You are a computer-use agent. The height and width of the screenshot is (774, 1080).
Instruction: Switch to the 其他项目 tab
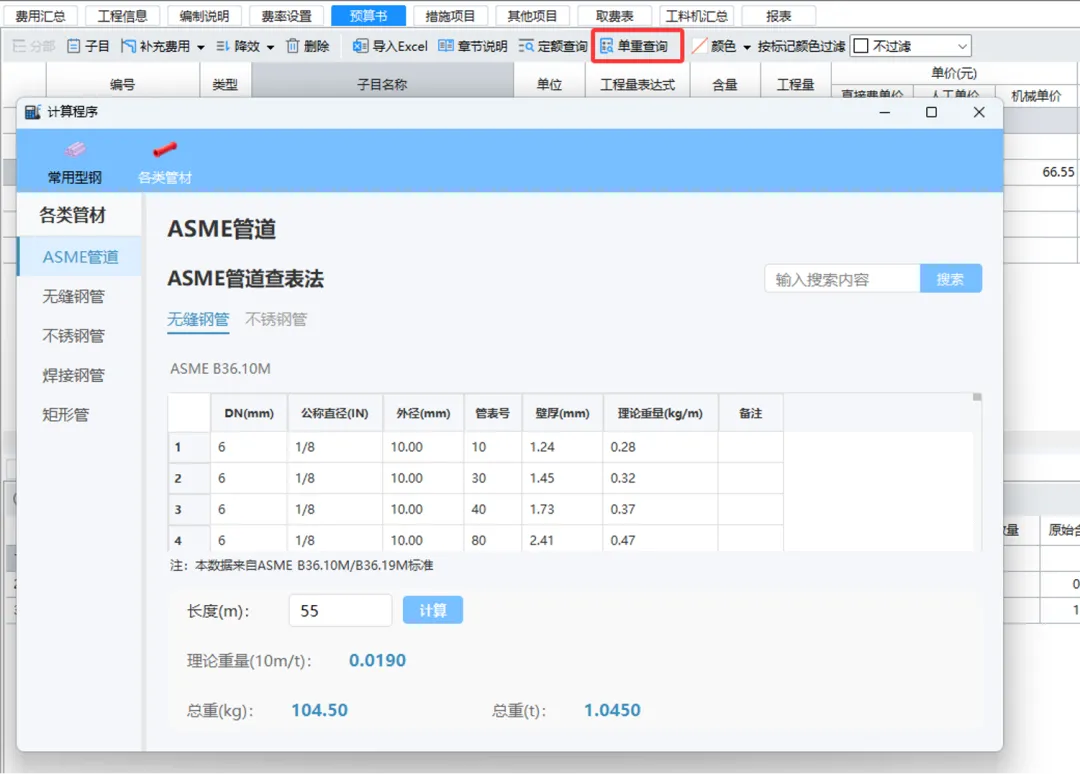pos(532,16)
